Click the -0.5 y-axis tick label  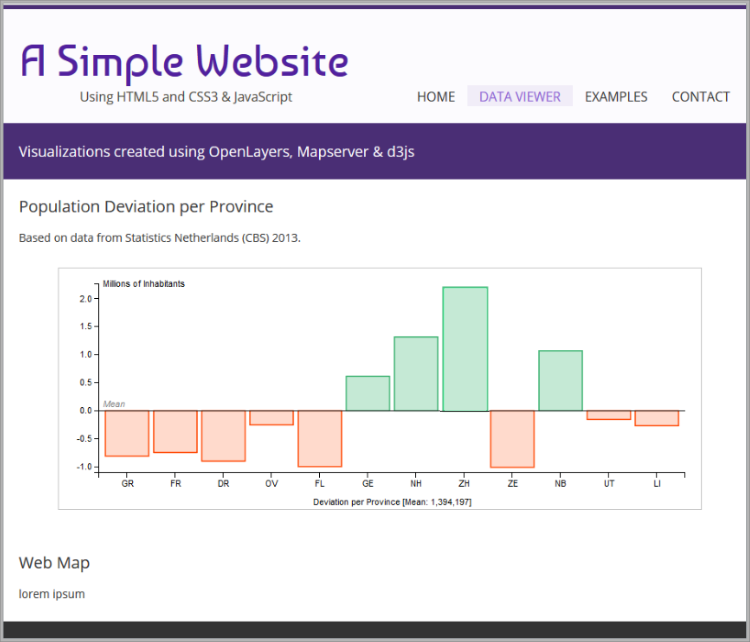pos(84,439)
